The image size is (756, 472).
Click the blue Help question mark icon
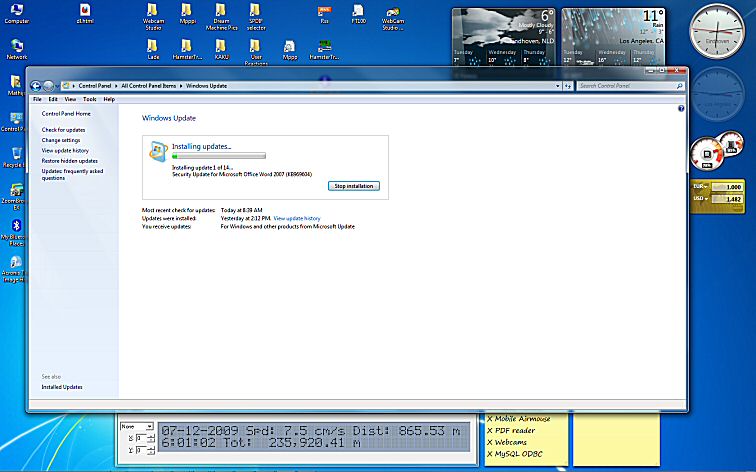[x=681, y=108]
